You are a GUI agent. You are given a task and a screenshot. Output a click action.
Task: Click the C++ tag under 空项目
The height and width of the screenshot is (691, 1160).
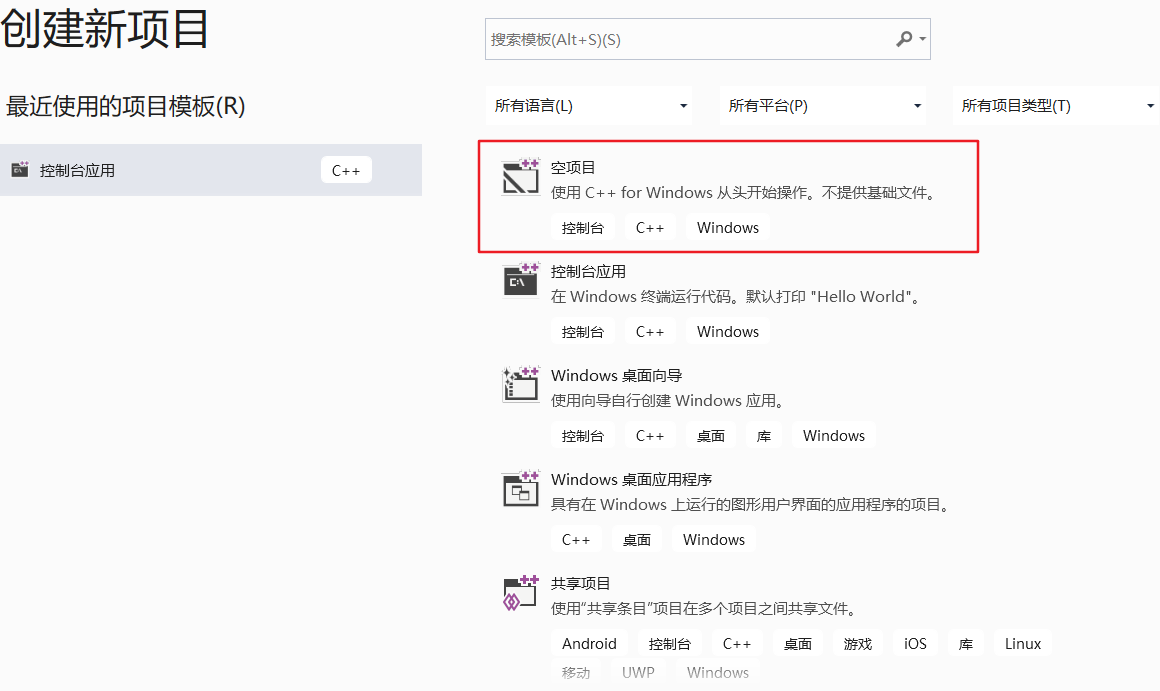650,227
